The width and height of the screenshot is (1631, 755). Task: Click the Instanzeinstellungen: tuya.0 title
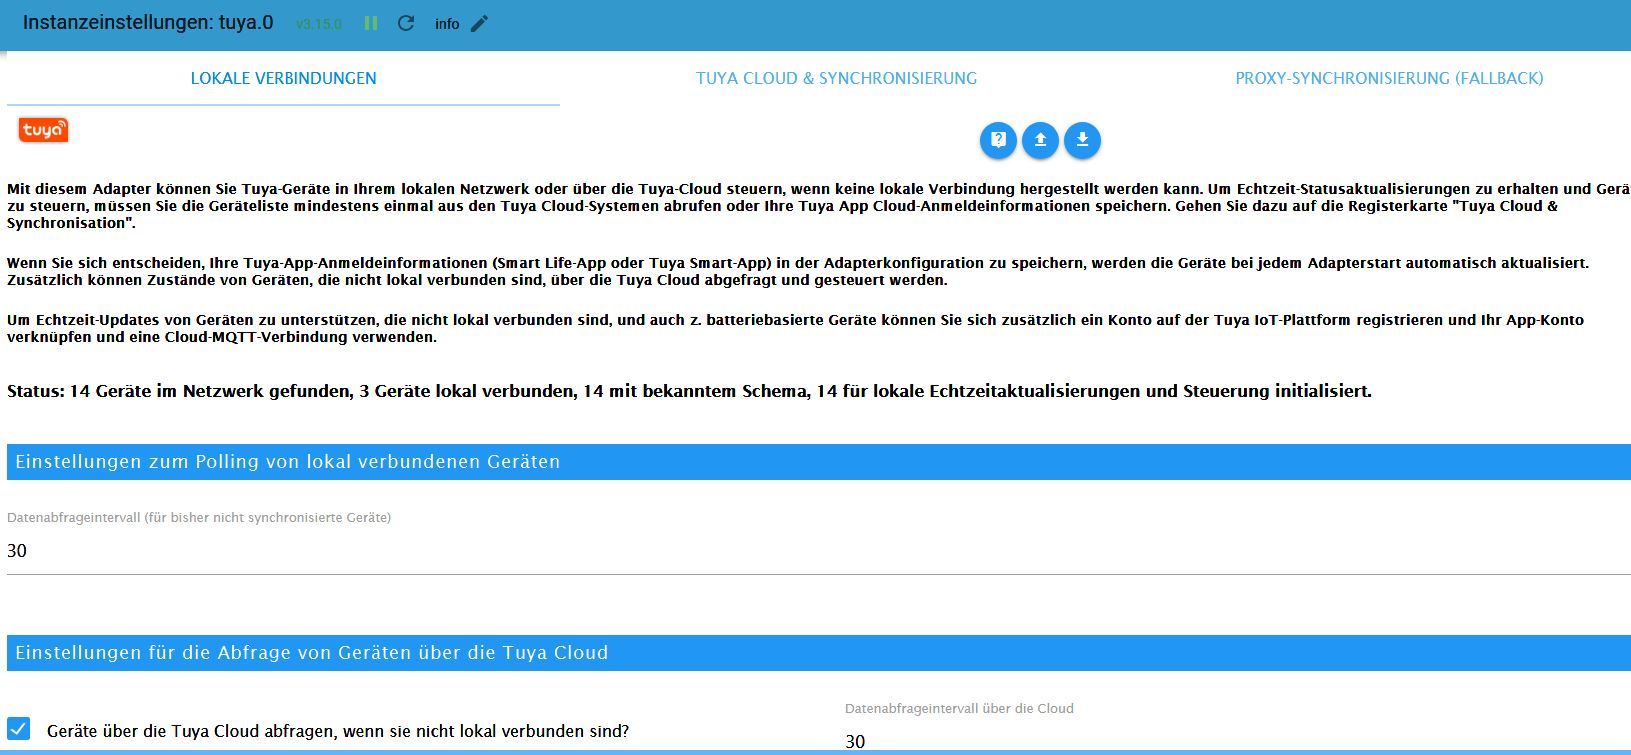pyautogui.click(x=148, y=23)
